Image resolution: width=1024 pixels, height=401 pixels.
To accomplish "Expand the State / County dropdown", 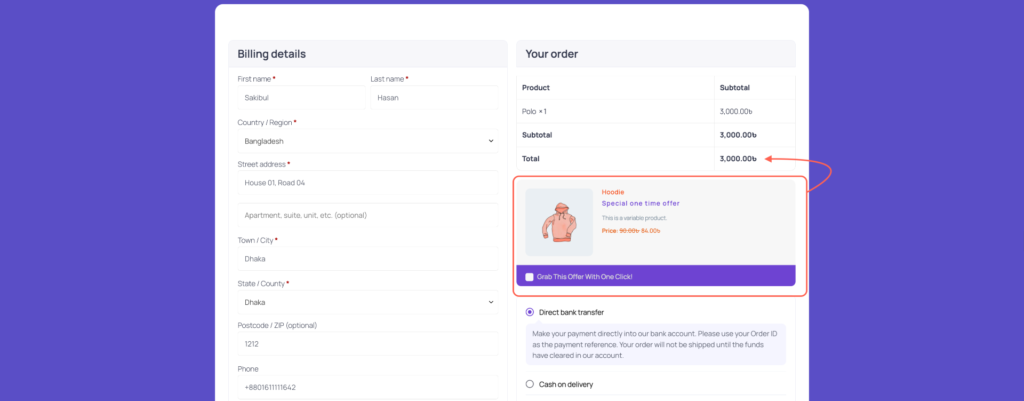I will click(x=367, y=302).
